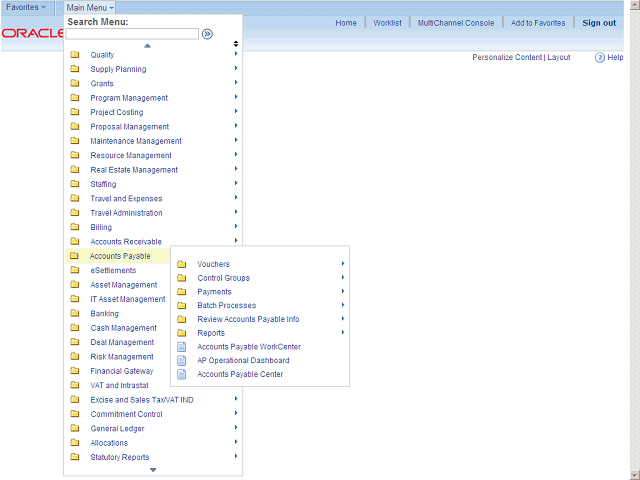This screenshot has width=640, height=480.
Task: Click the Accounts Payable WorkCenter page icon
Action: [x=181, y=347]
